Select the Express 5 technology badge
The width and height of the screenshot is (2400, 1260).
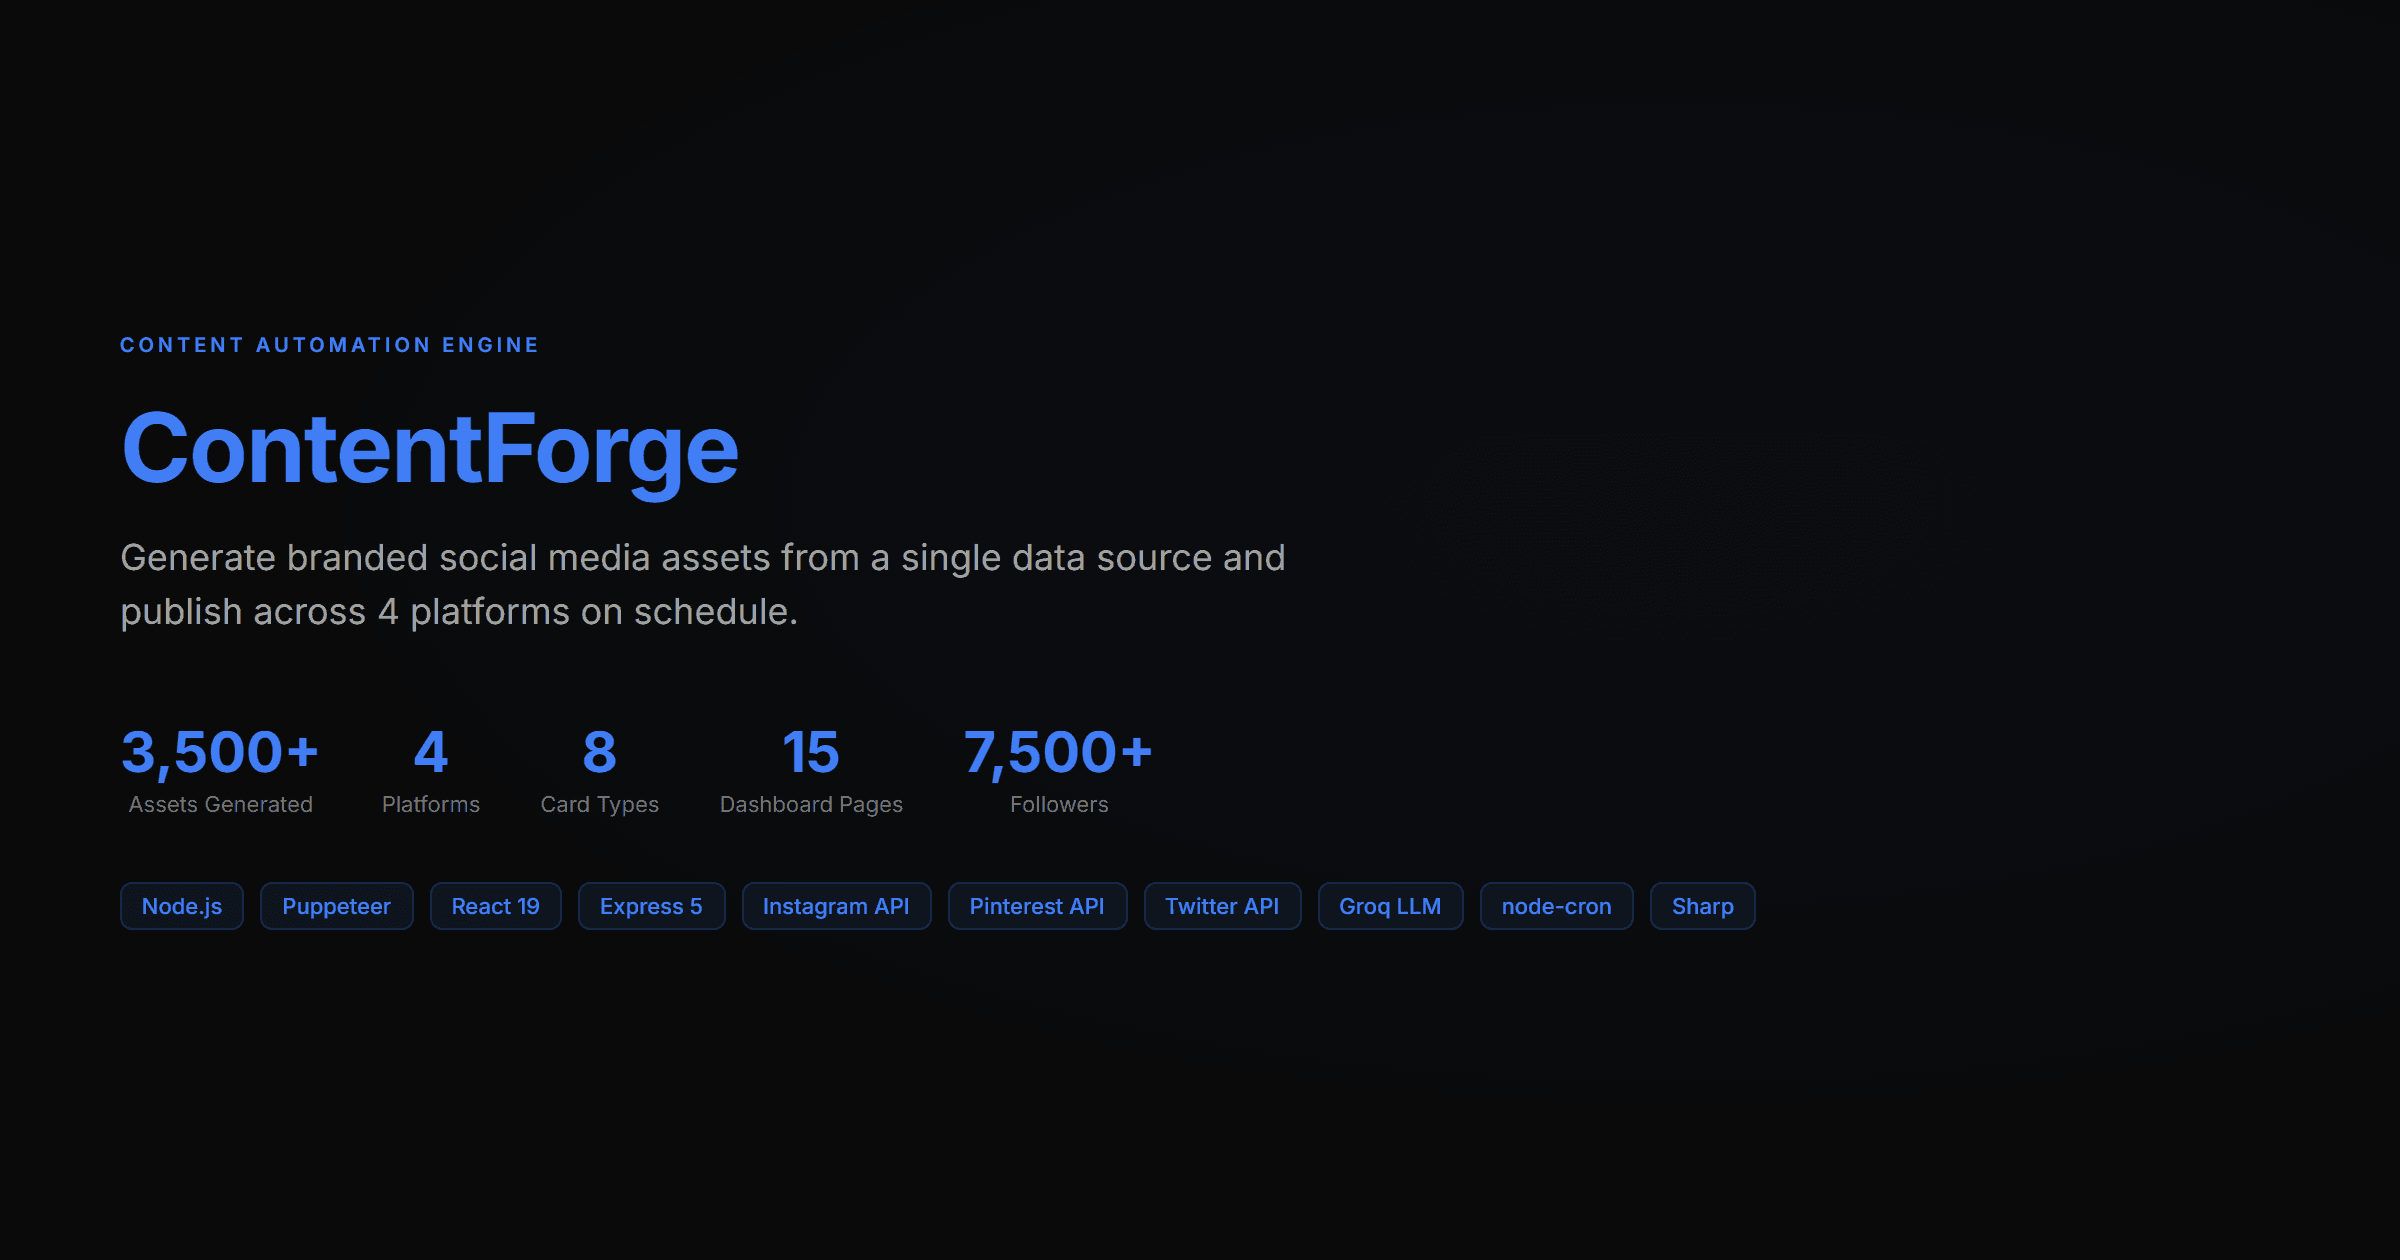coord(651,905)
